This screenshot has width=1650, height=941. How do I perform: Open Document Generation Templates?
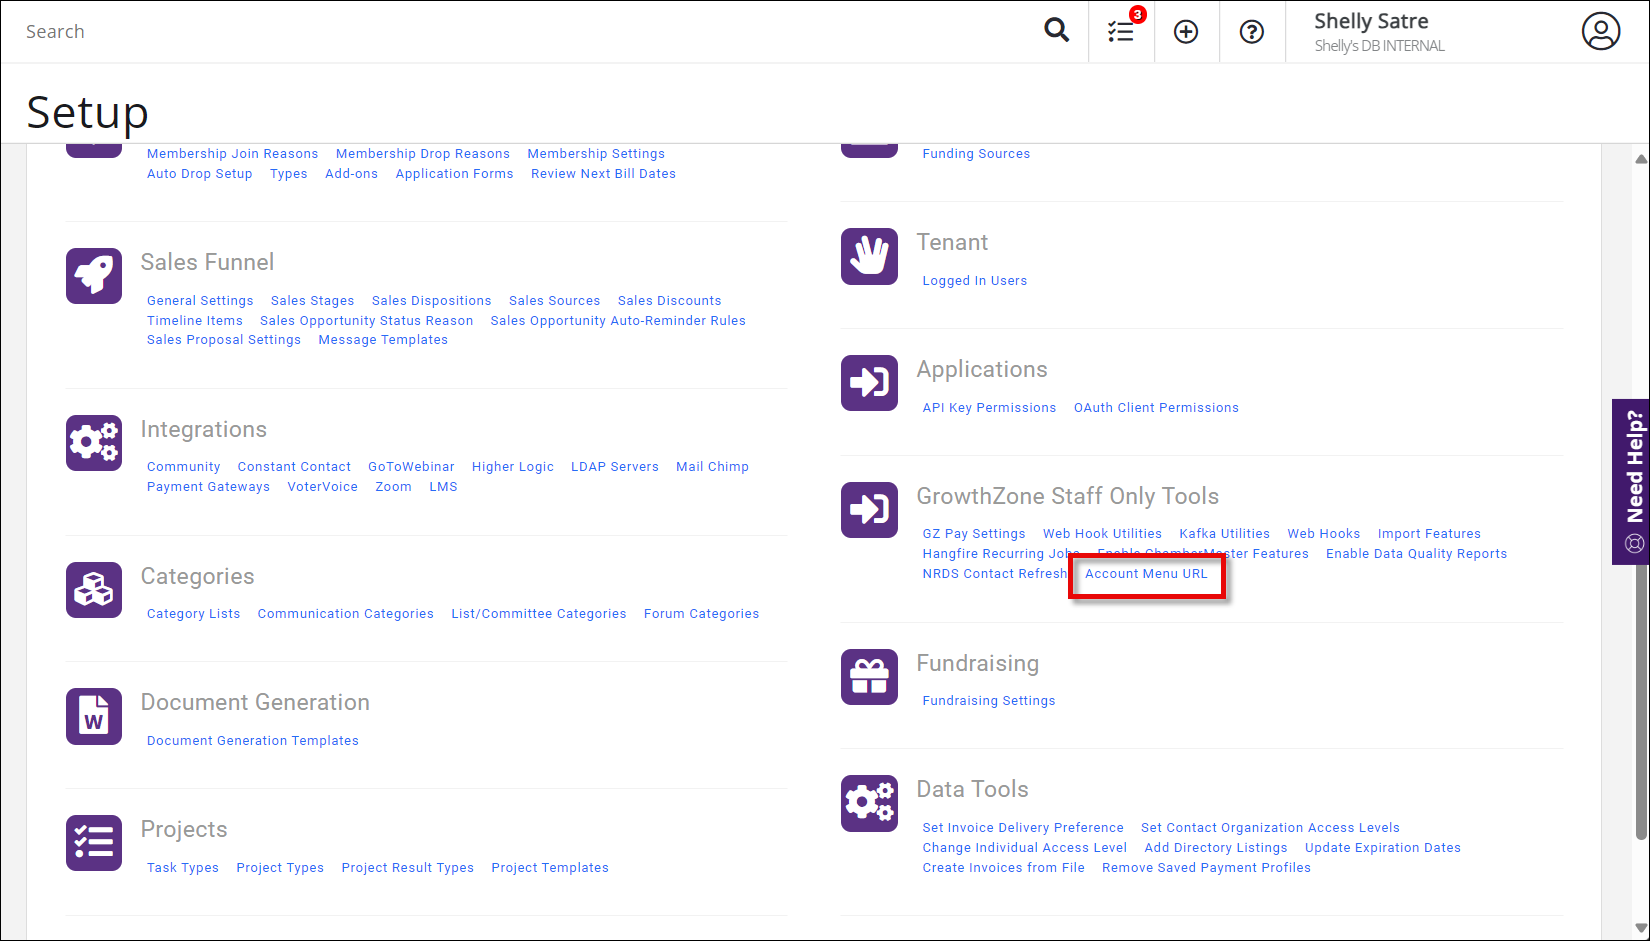252,740
